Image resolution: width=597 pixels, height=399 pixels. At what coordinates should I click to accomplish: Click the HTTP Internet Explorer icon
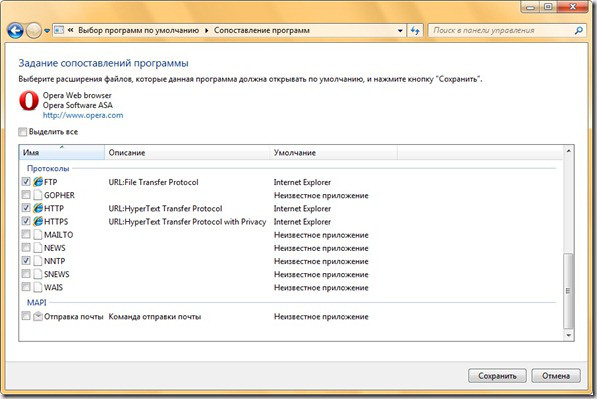click(x=38, y=208)
